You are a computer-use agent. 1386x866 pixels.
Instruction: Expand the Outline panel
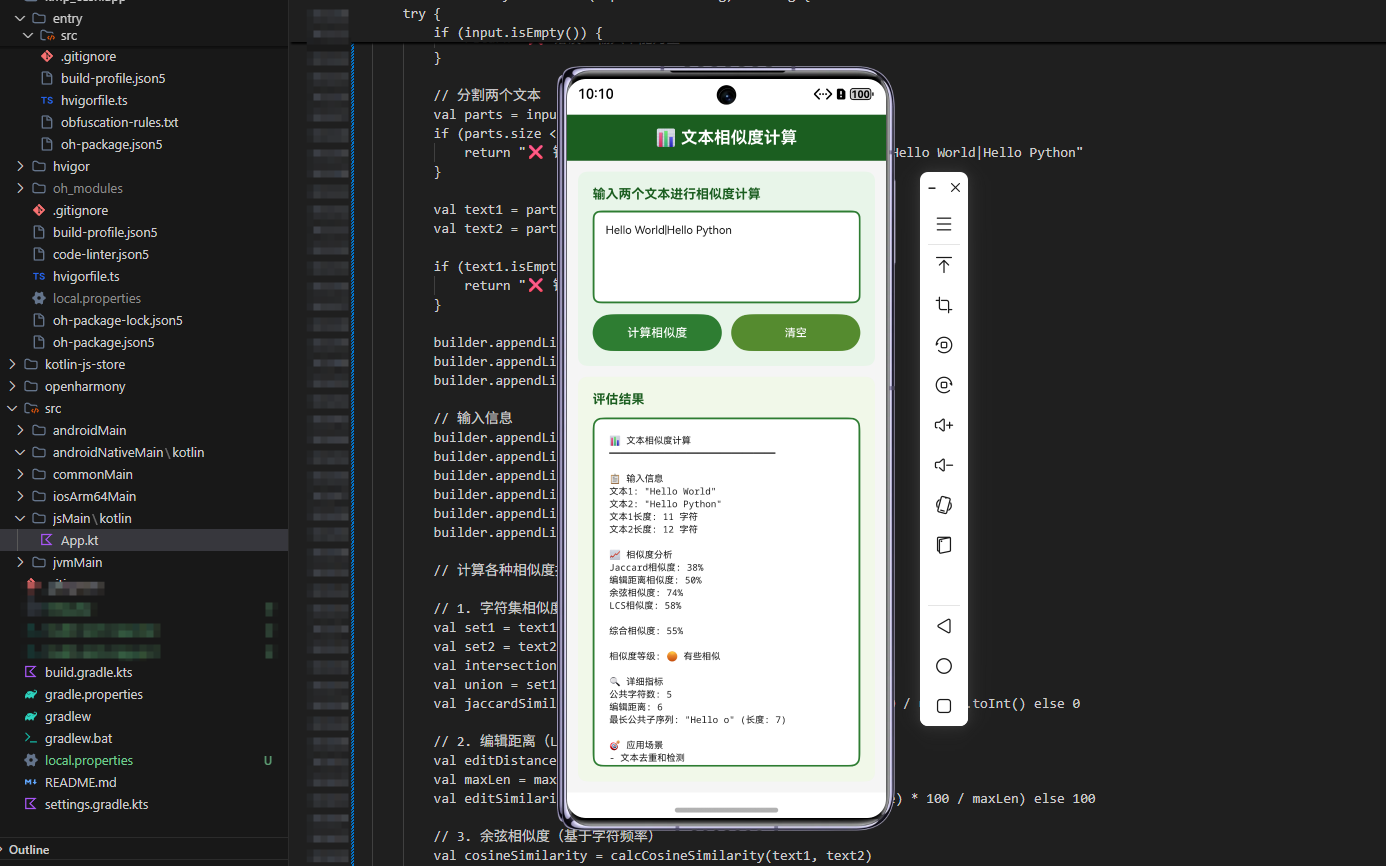(x=29, y=850)
